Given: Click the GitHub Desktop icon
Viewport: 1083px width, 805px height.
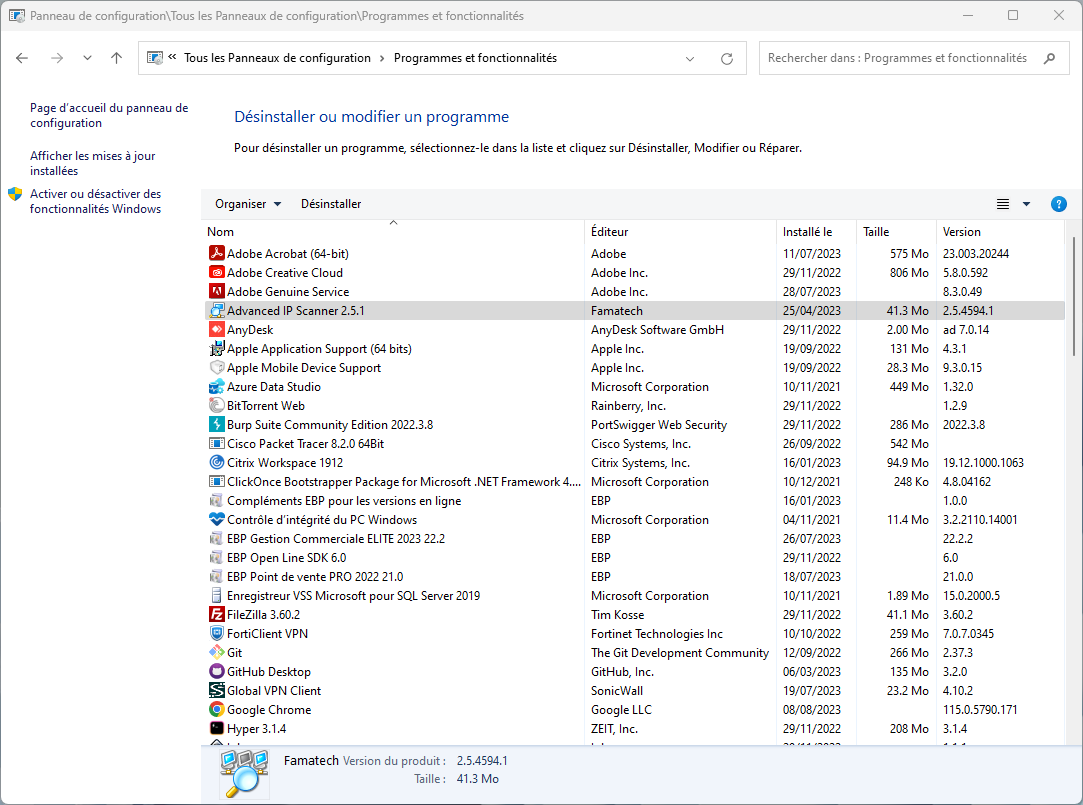Looking at the screenshot, I should [x=217, y=672].
